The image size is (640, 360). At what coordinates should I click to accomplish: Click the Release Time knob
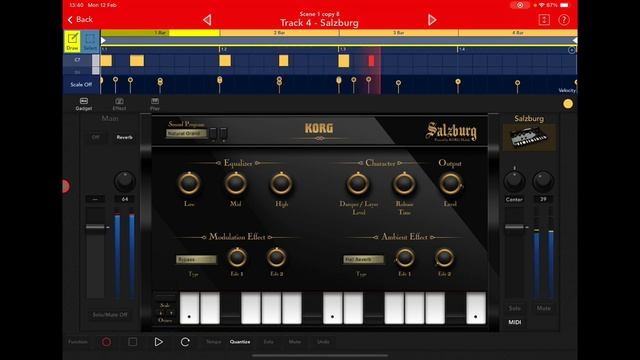pos(404,183)
